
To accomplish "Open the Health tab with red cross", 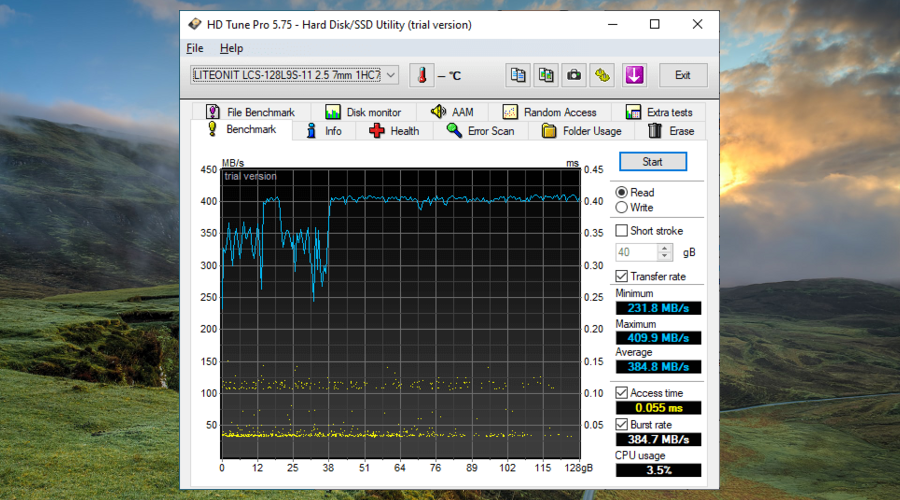I will point(394,131).
